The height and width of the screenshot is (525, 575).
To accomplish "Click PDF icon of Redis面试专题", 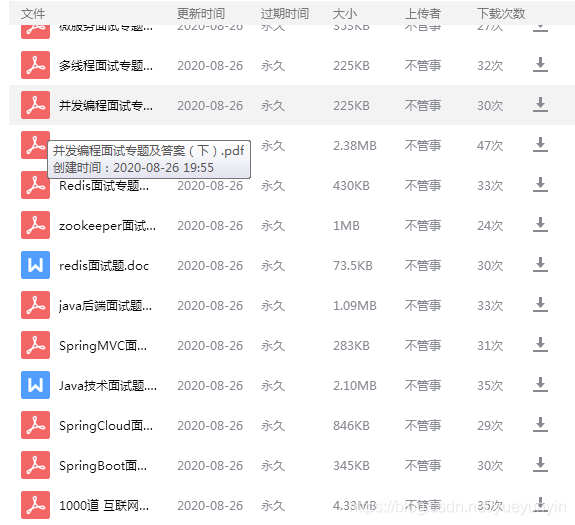I will pyautogui.click(x=35, y=185).
